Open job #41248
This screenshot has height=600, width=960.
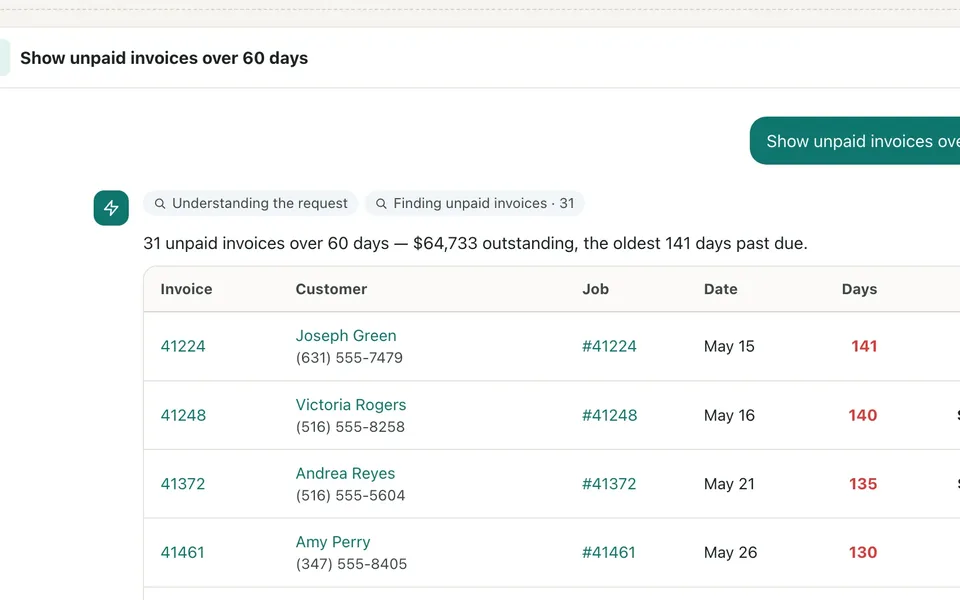click(609, 415)
